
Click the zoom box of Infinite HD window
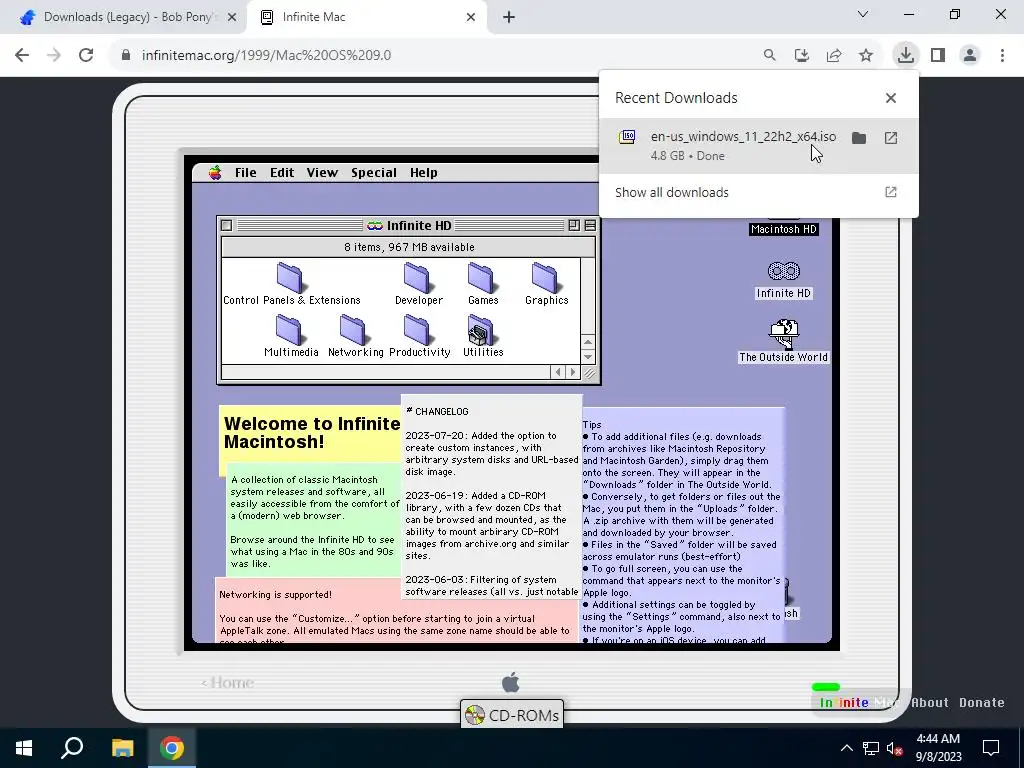coord(574,225)
